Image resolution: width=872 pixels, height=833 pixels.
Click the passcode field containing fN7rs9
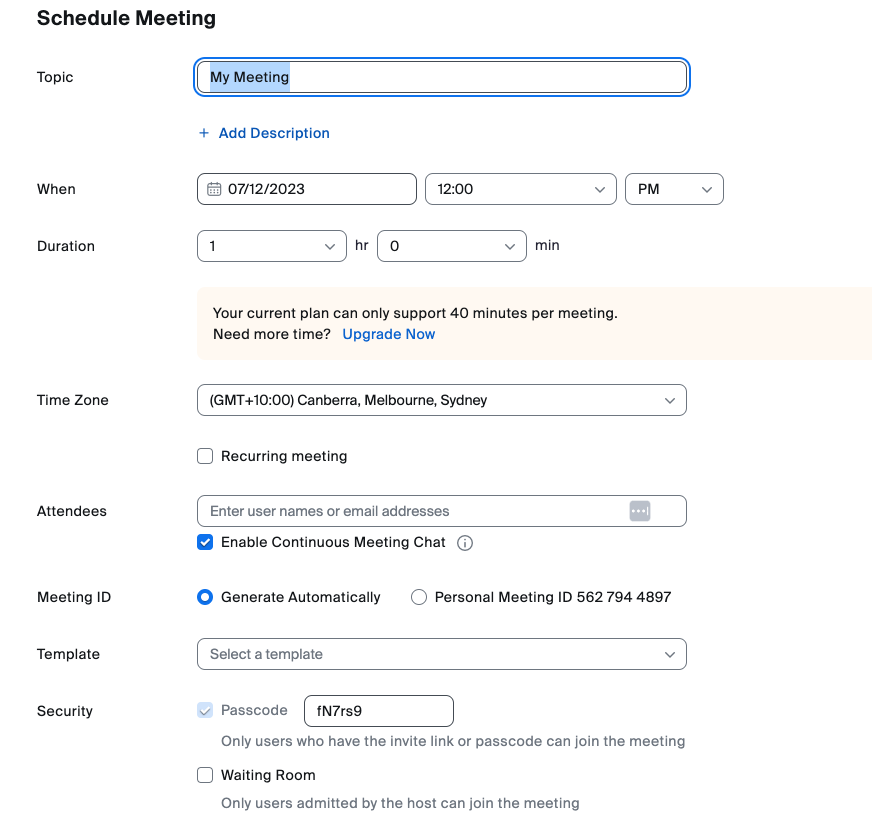click(x=378, y=711)
